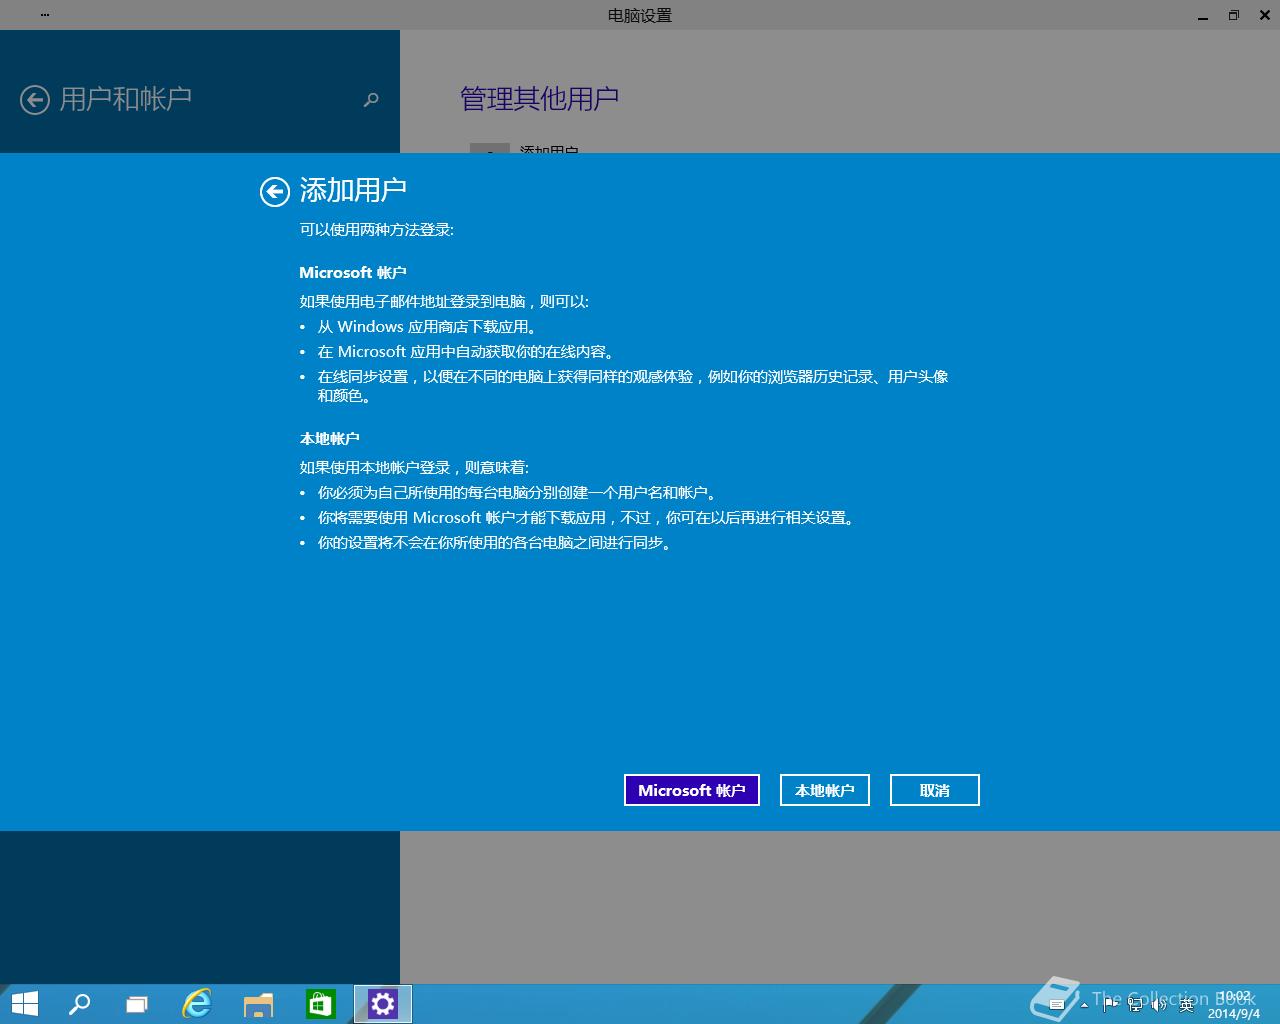The height and width of the screenshot is (1024, 1280).
Task: Open Task View on the taskbar
Action: coord(137,1003)
